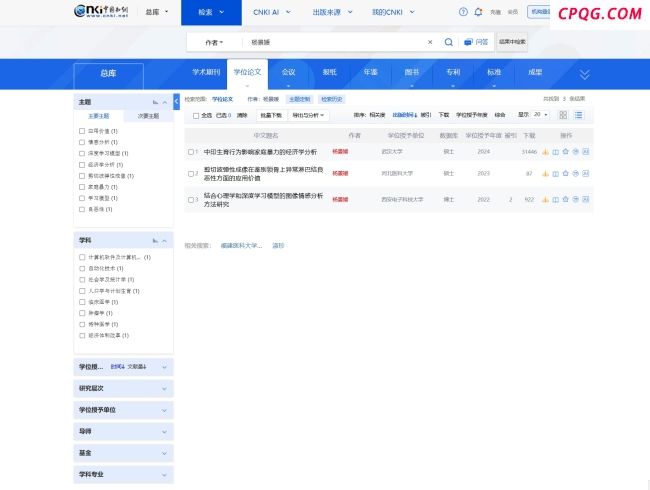Open the help question-mark icon in header

pyautogui.click(x=463, y=12)
